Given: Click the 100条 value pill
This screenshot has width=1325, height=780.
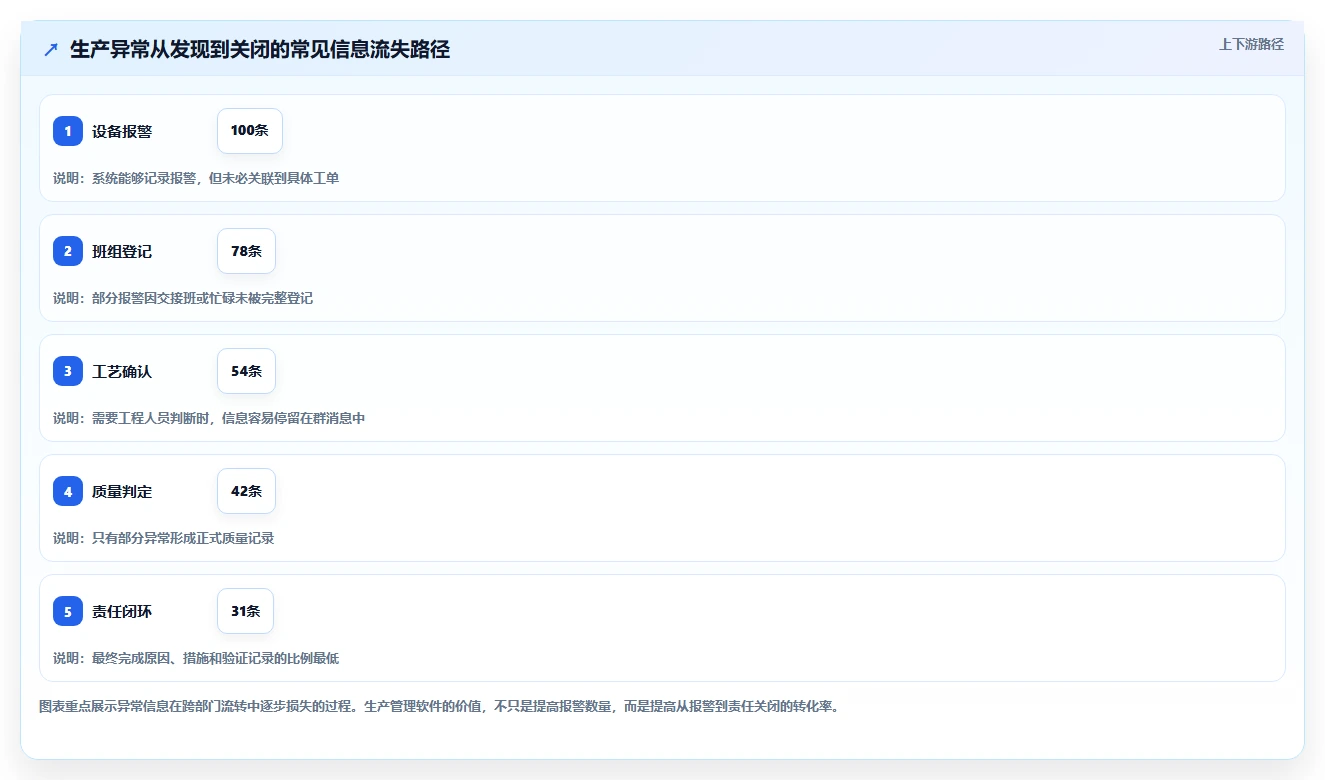Looking at the screenshot, I should (x=250, y=131).
